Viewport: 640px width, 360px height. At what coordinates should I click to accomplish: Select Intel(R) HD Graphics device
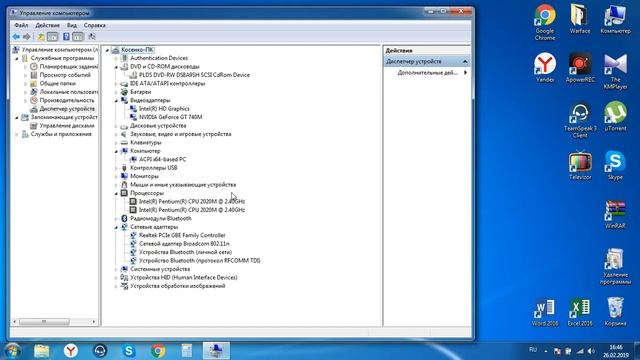tap(164, 109)
